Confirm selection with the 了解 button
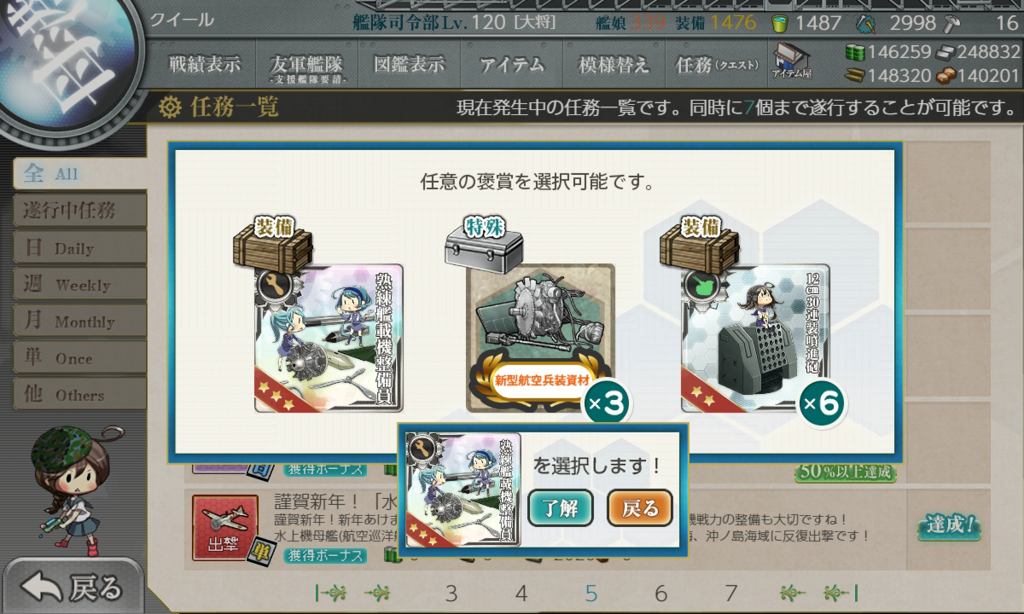Image resolution: width=1024 pixels, height=614 pixels. (x=560, y=508)
